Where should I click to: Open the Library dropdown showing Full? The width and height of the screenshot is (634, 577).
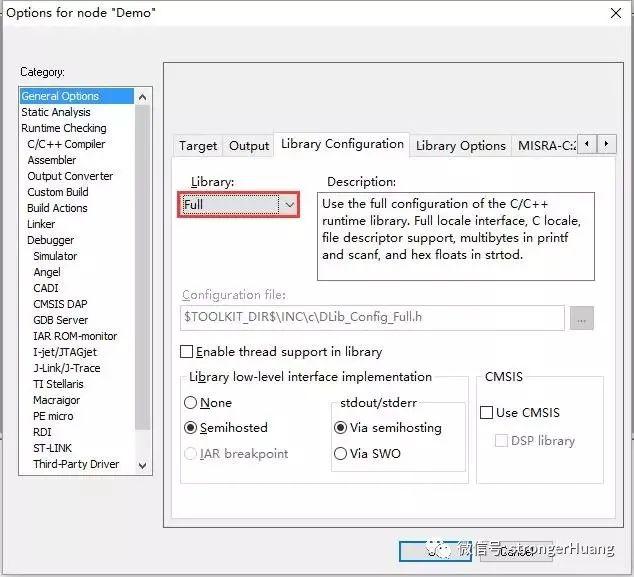tap(239, 205)
